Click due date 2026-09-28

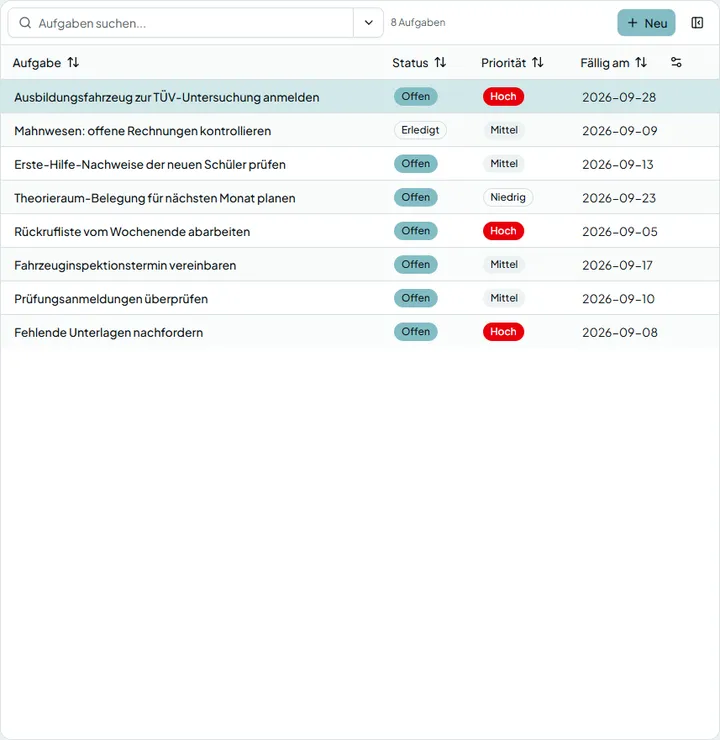tap(619, 97)
